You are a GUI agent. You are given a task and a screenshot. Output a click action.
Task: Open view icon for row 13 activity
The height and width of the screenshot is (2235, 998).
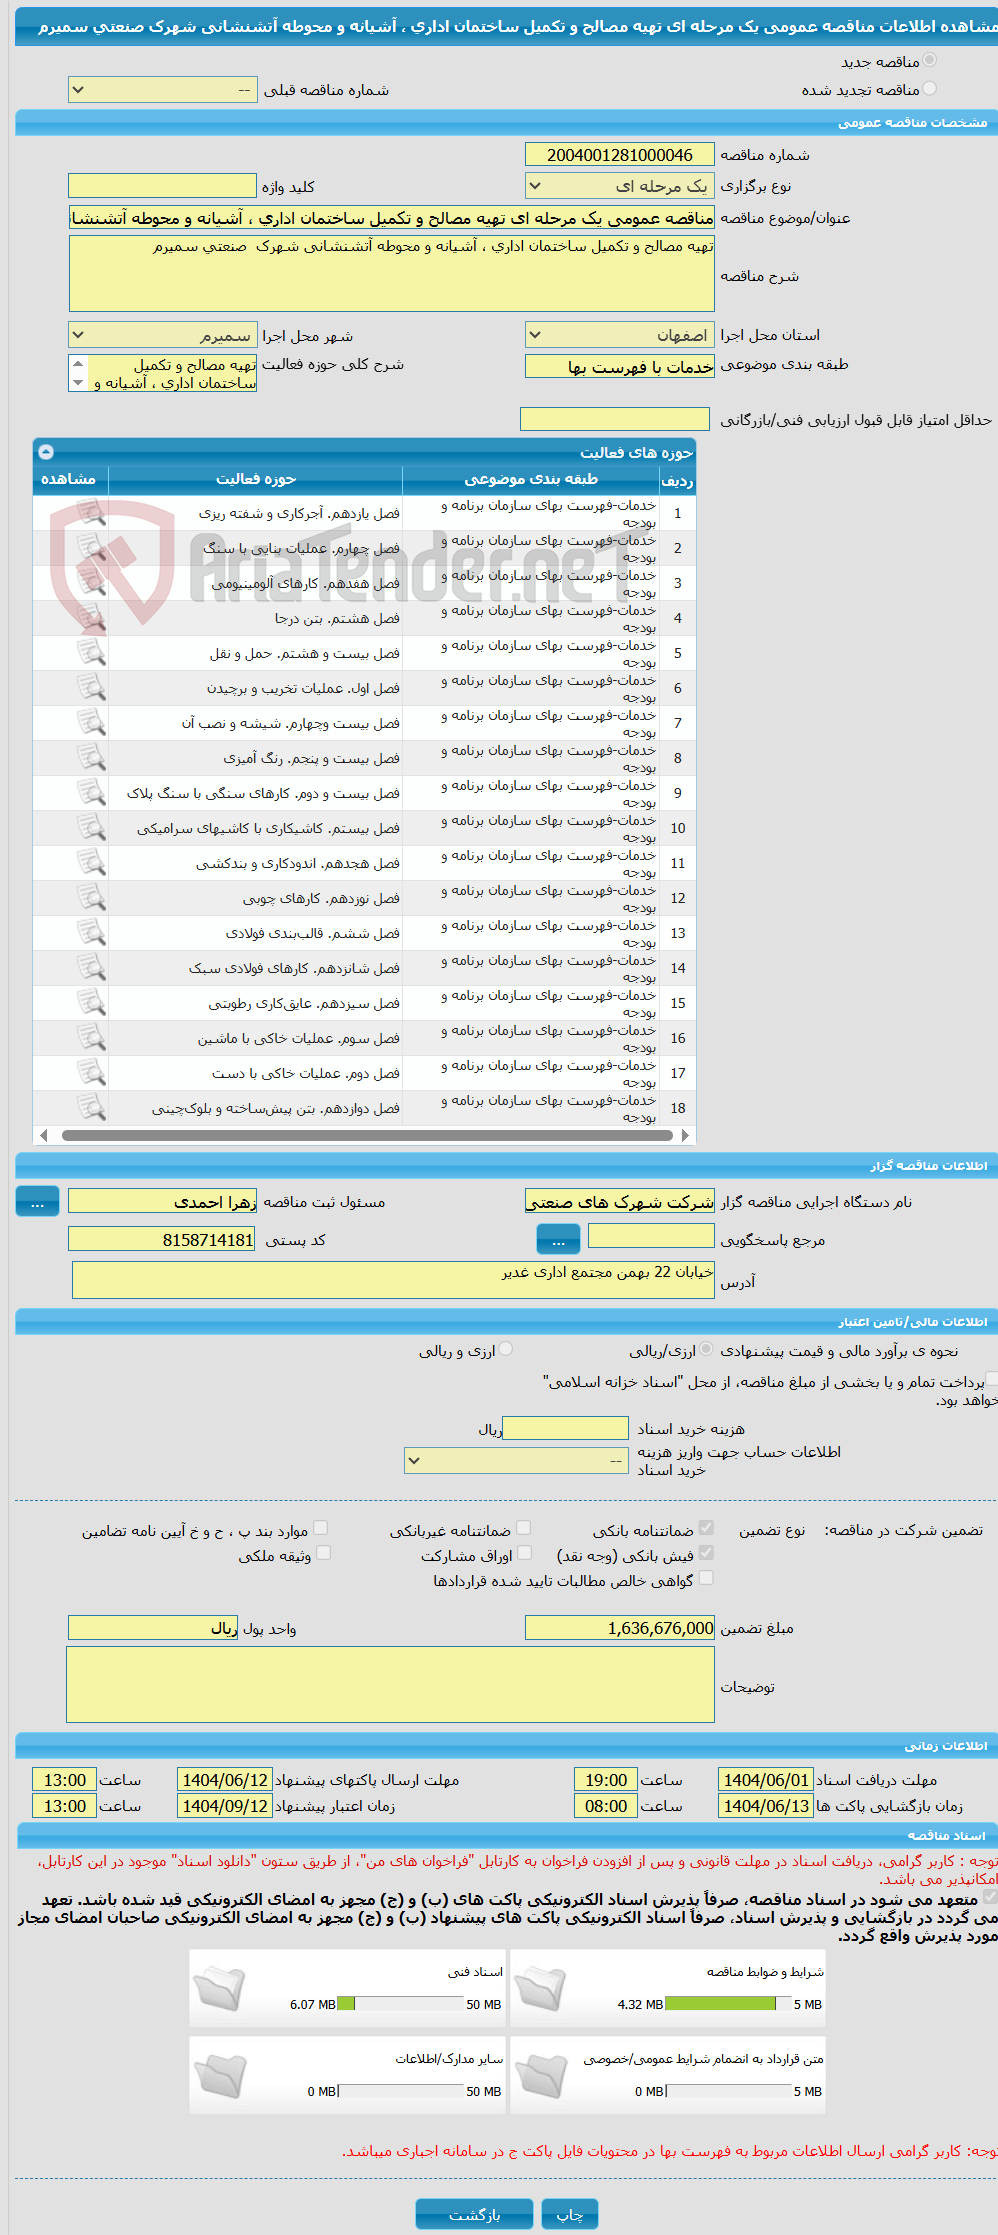click(x=91, y=933)
